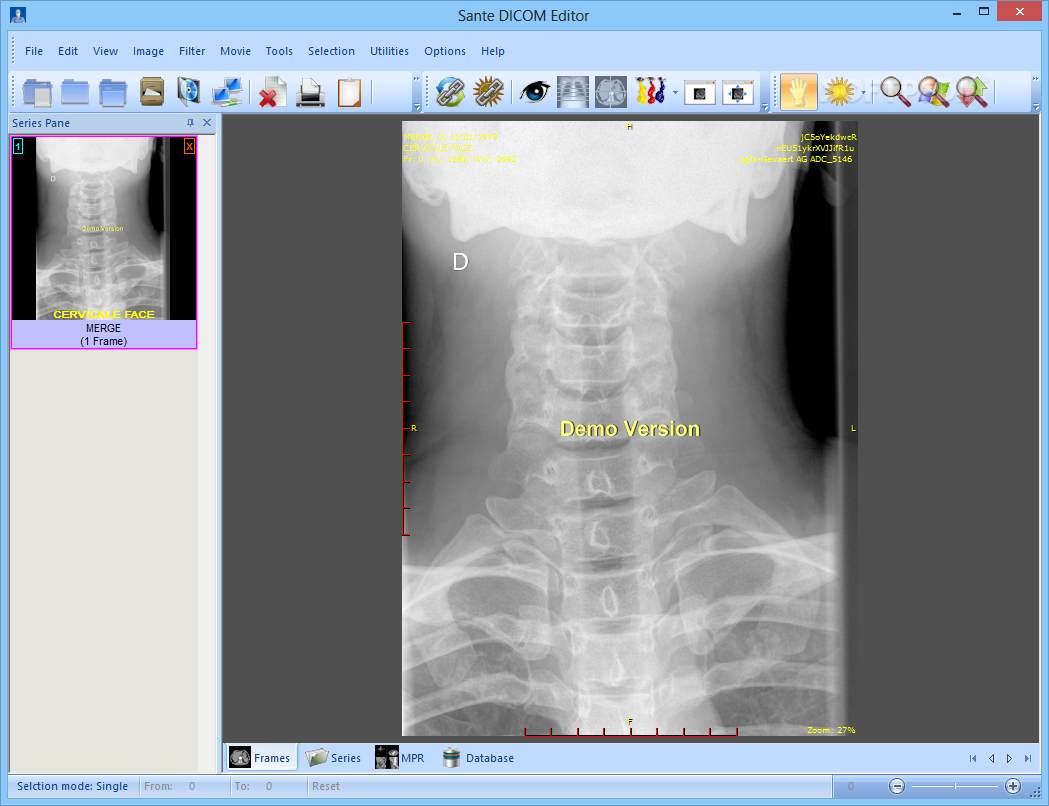
Task: Click the orange X on series thumbnail
Action: [x=189, y=146]
